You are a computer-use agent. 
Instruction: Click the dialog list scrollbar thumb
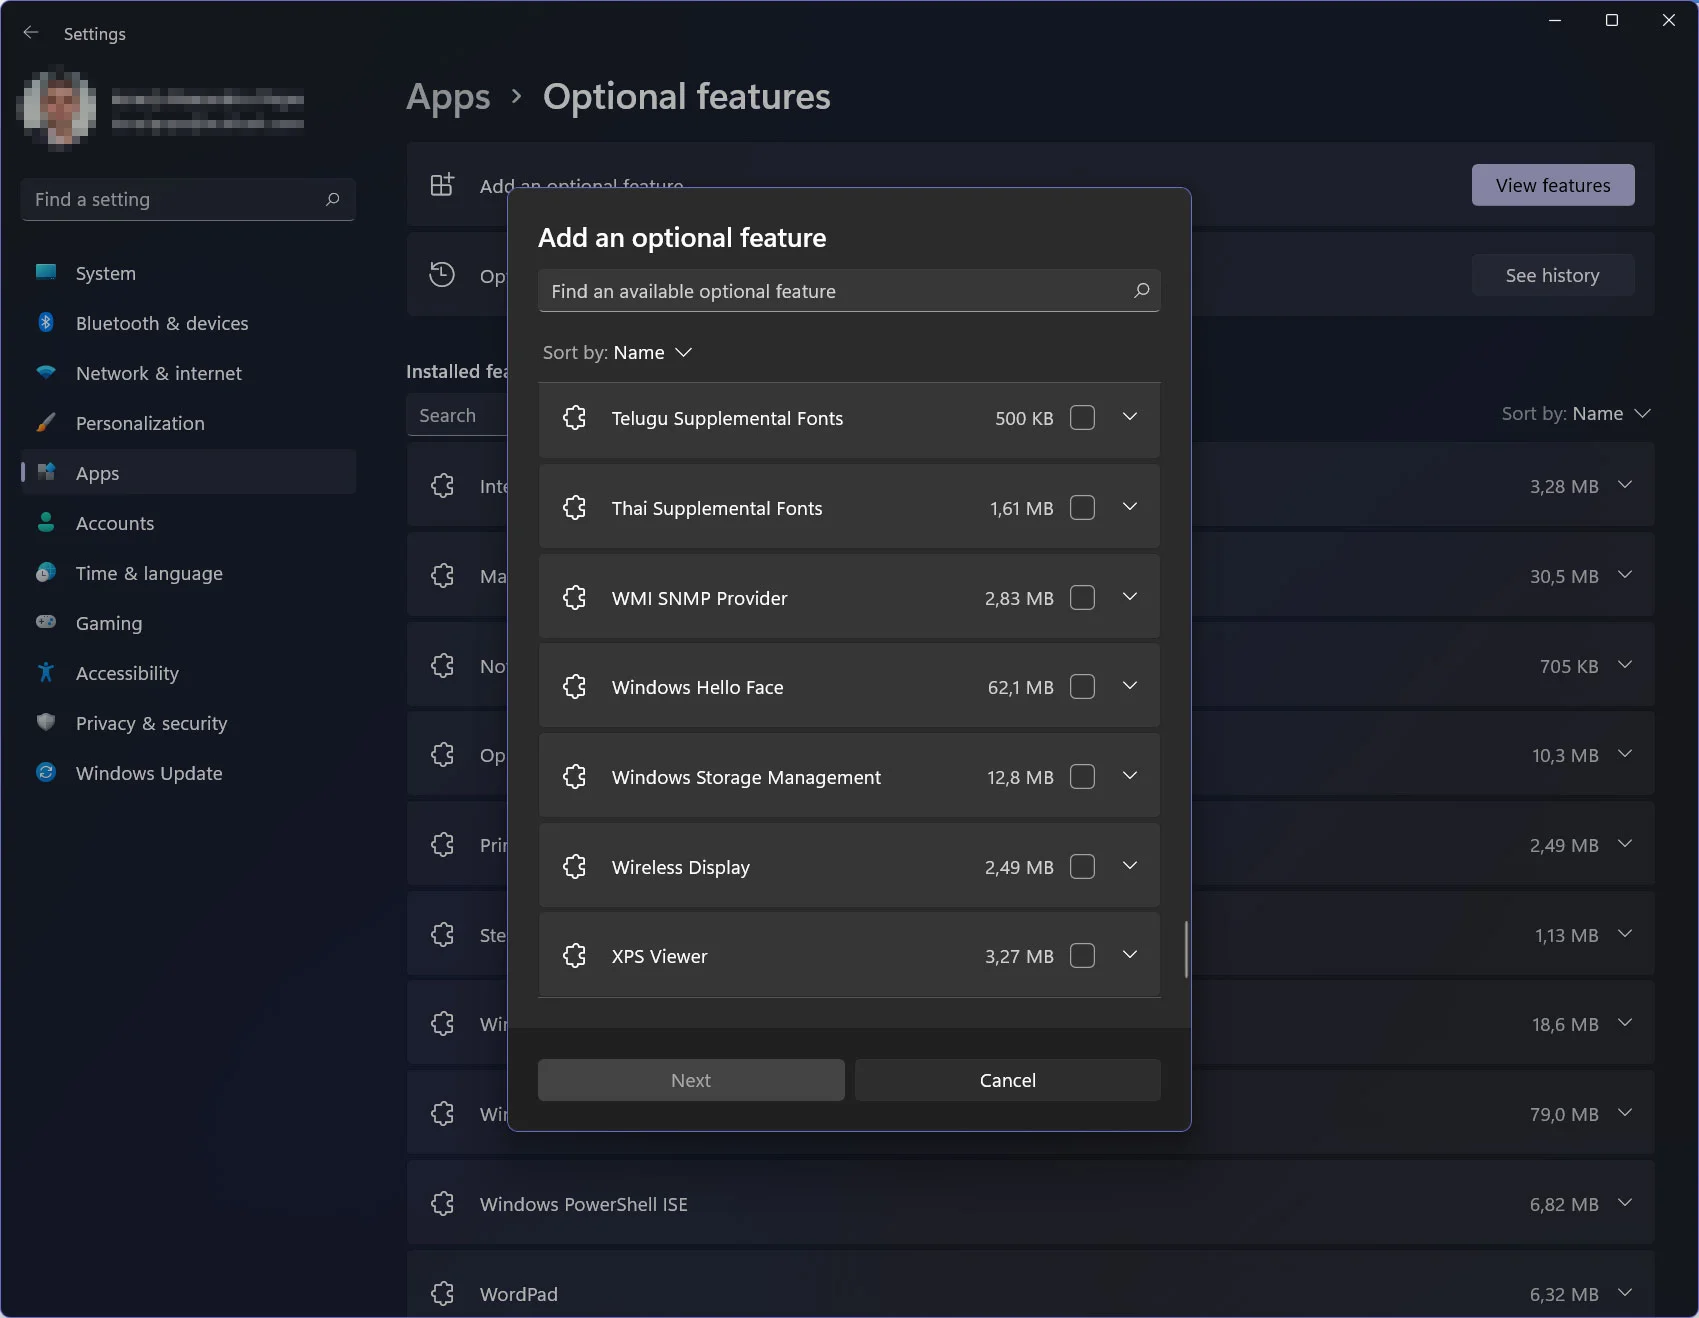point(1186,949)
